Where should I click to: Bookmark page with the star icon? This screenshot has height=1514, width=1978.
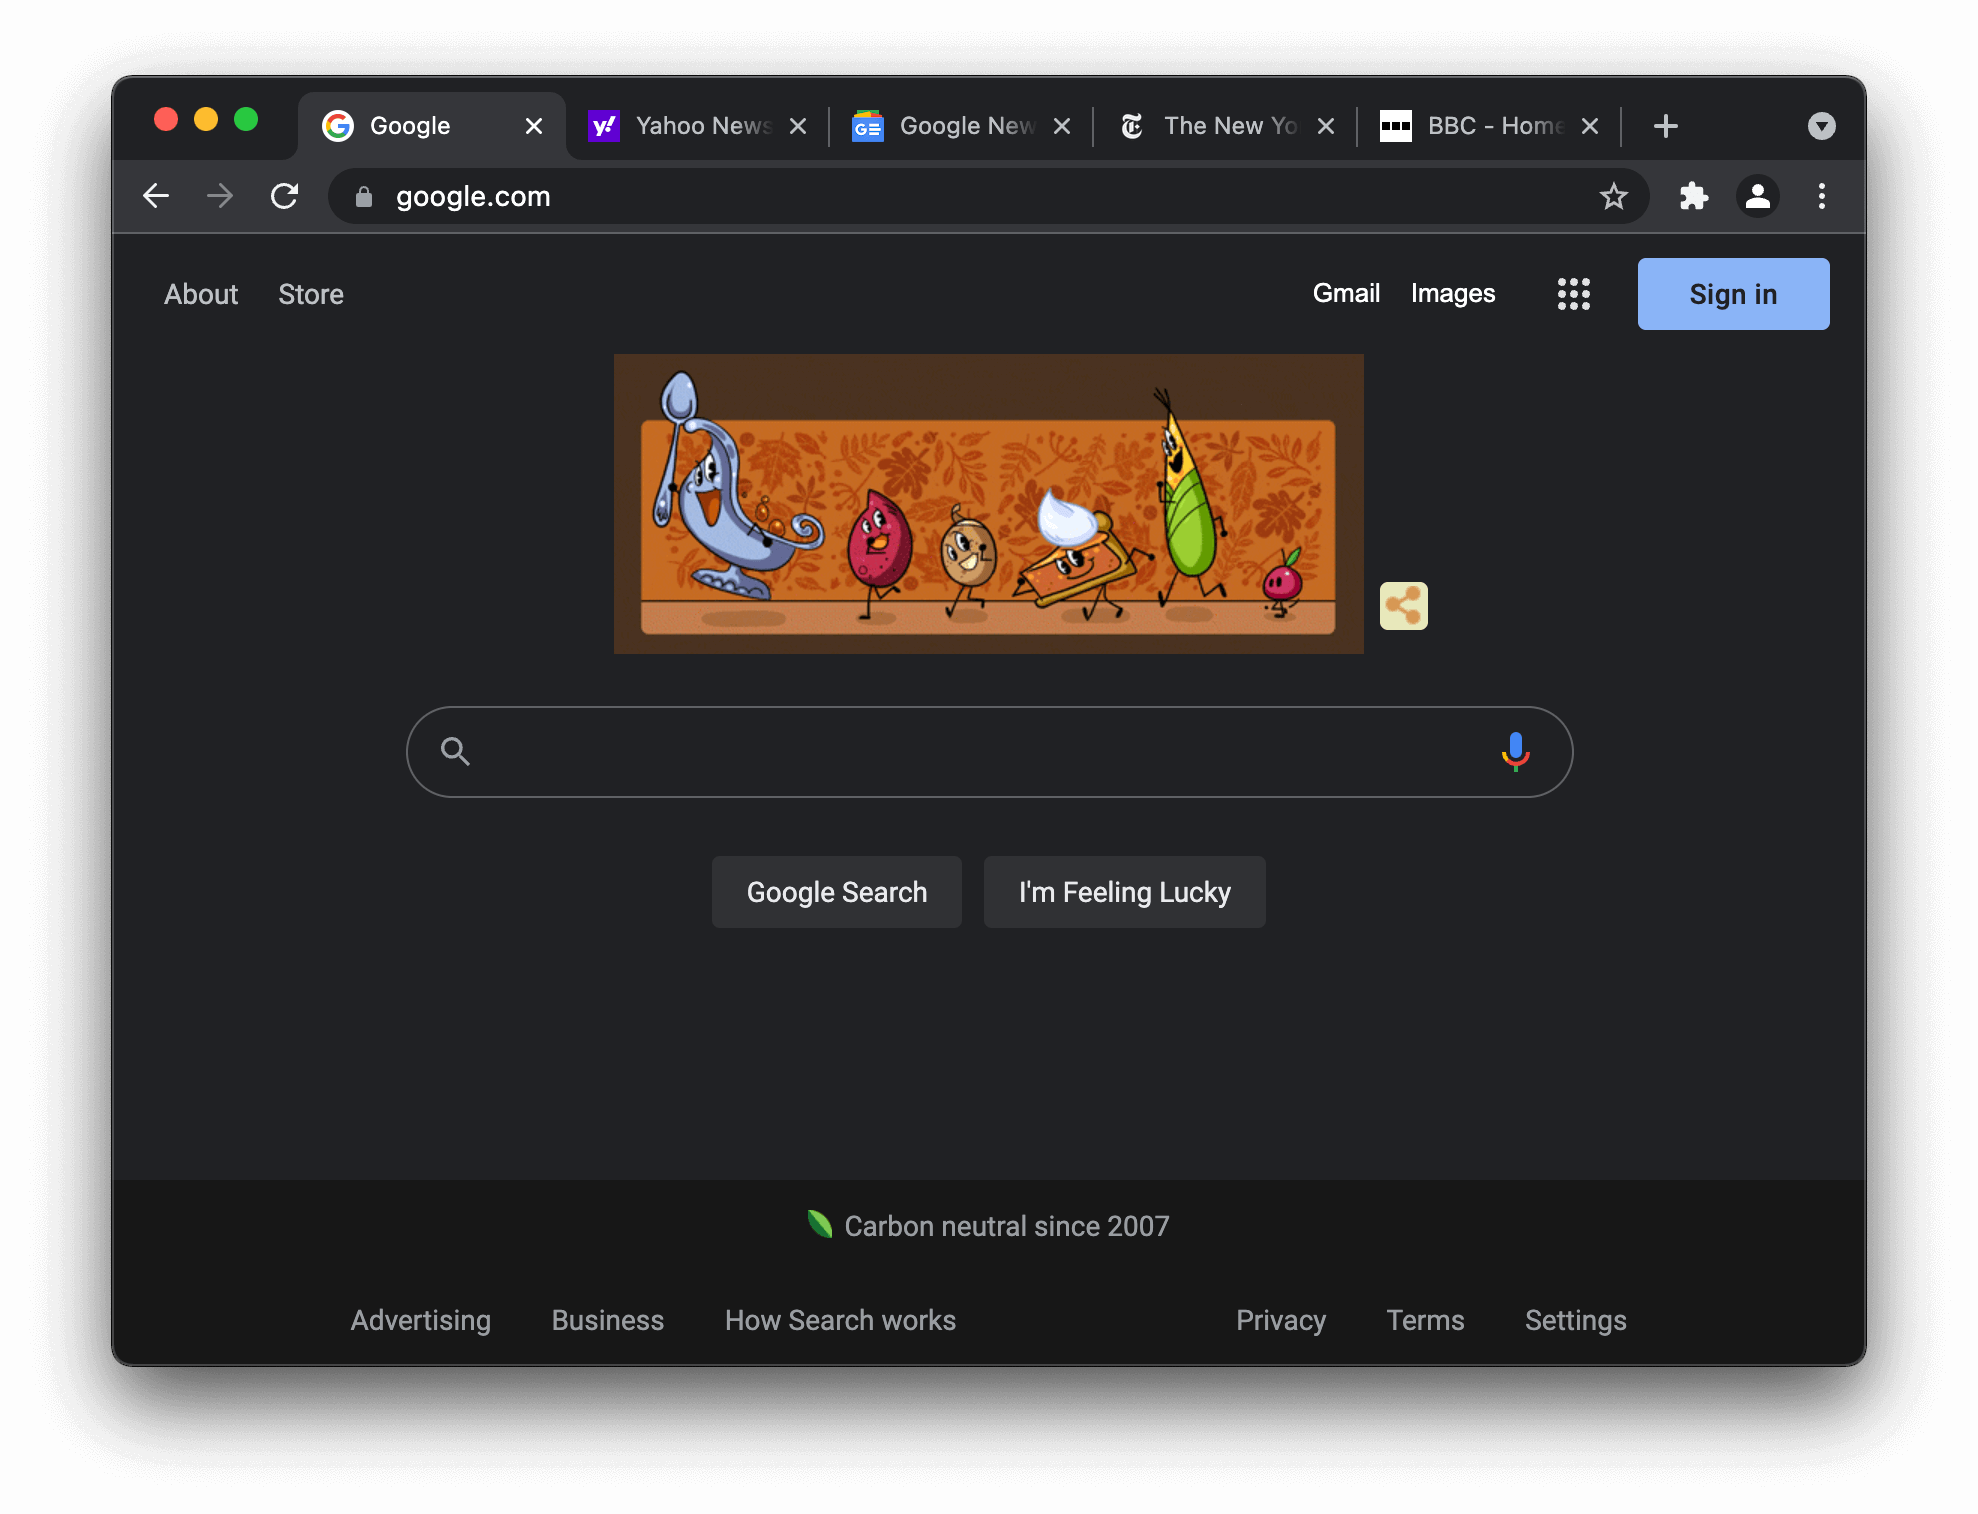(1613, 196)
